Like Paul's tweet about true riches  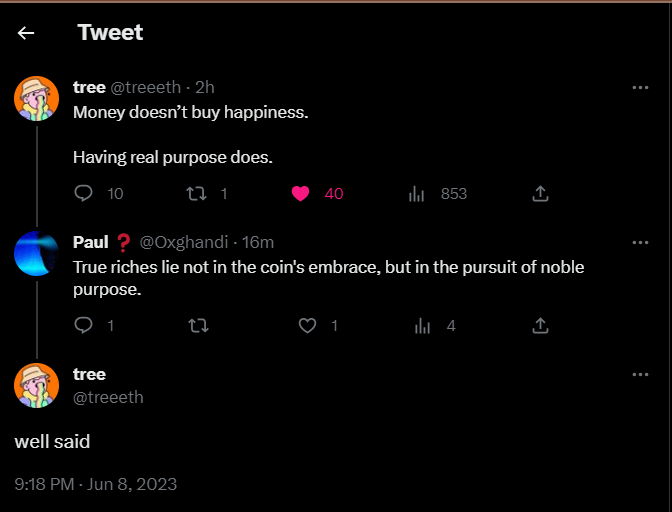[307, 326]
